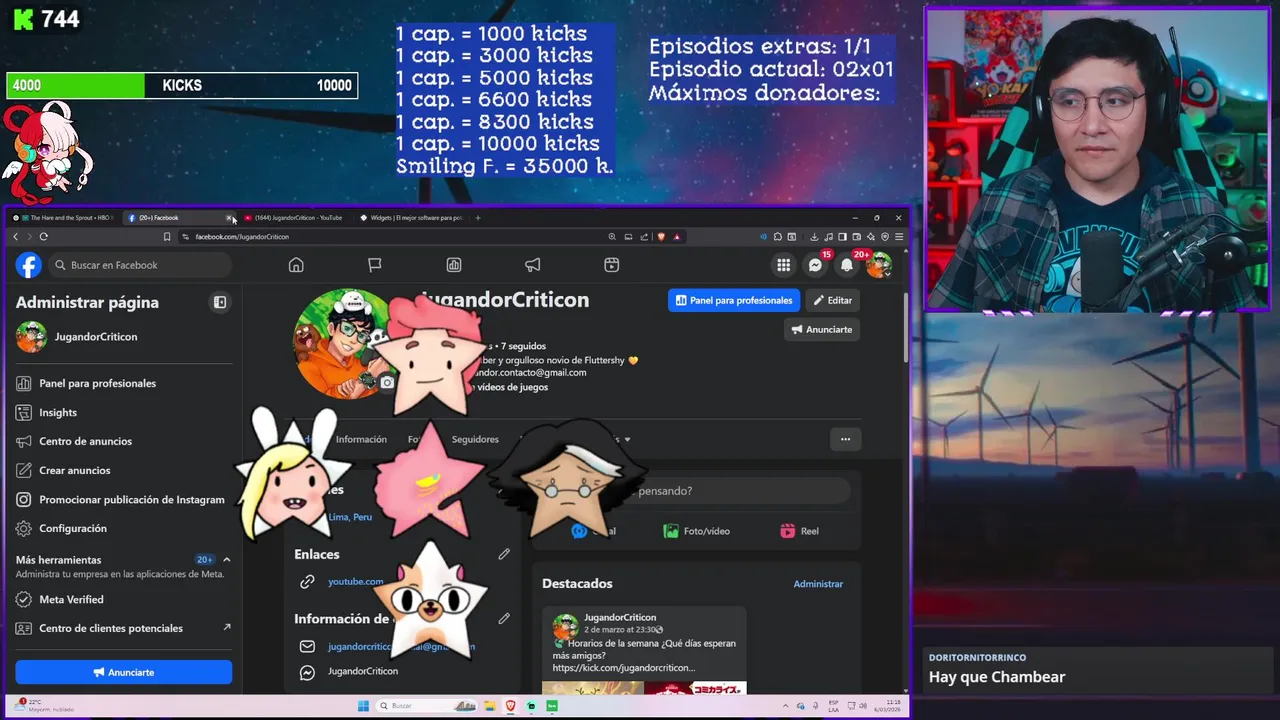The image size is (1280, 720).
Task: Collapse the Más herramientas section
Action: click(x=227, y=560)
